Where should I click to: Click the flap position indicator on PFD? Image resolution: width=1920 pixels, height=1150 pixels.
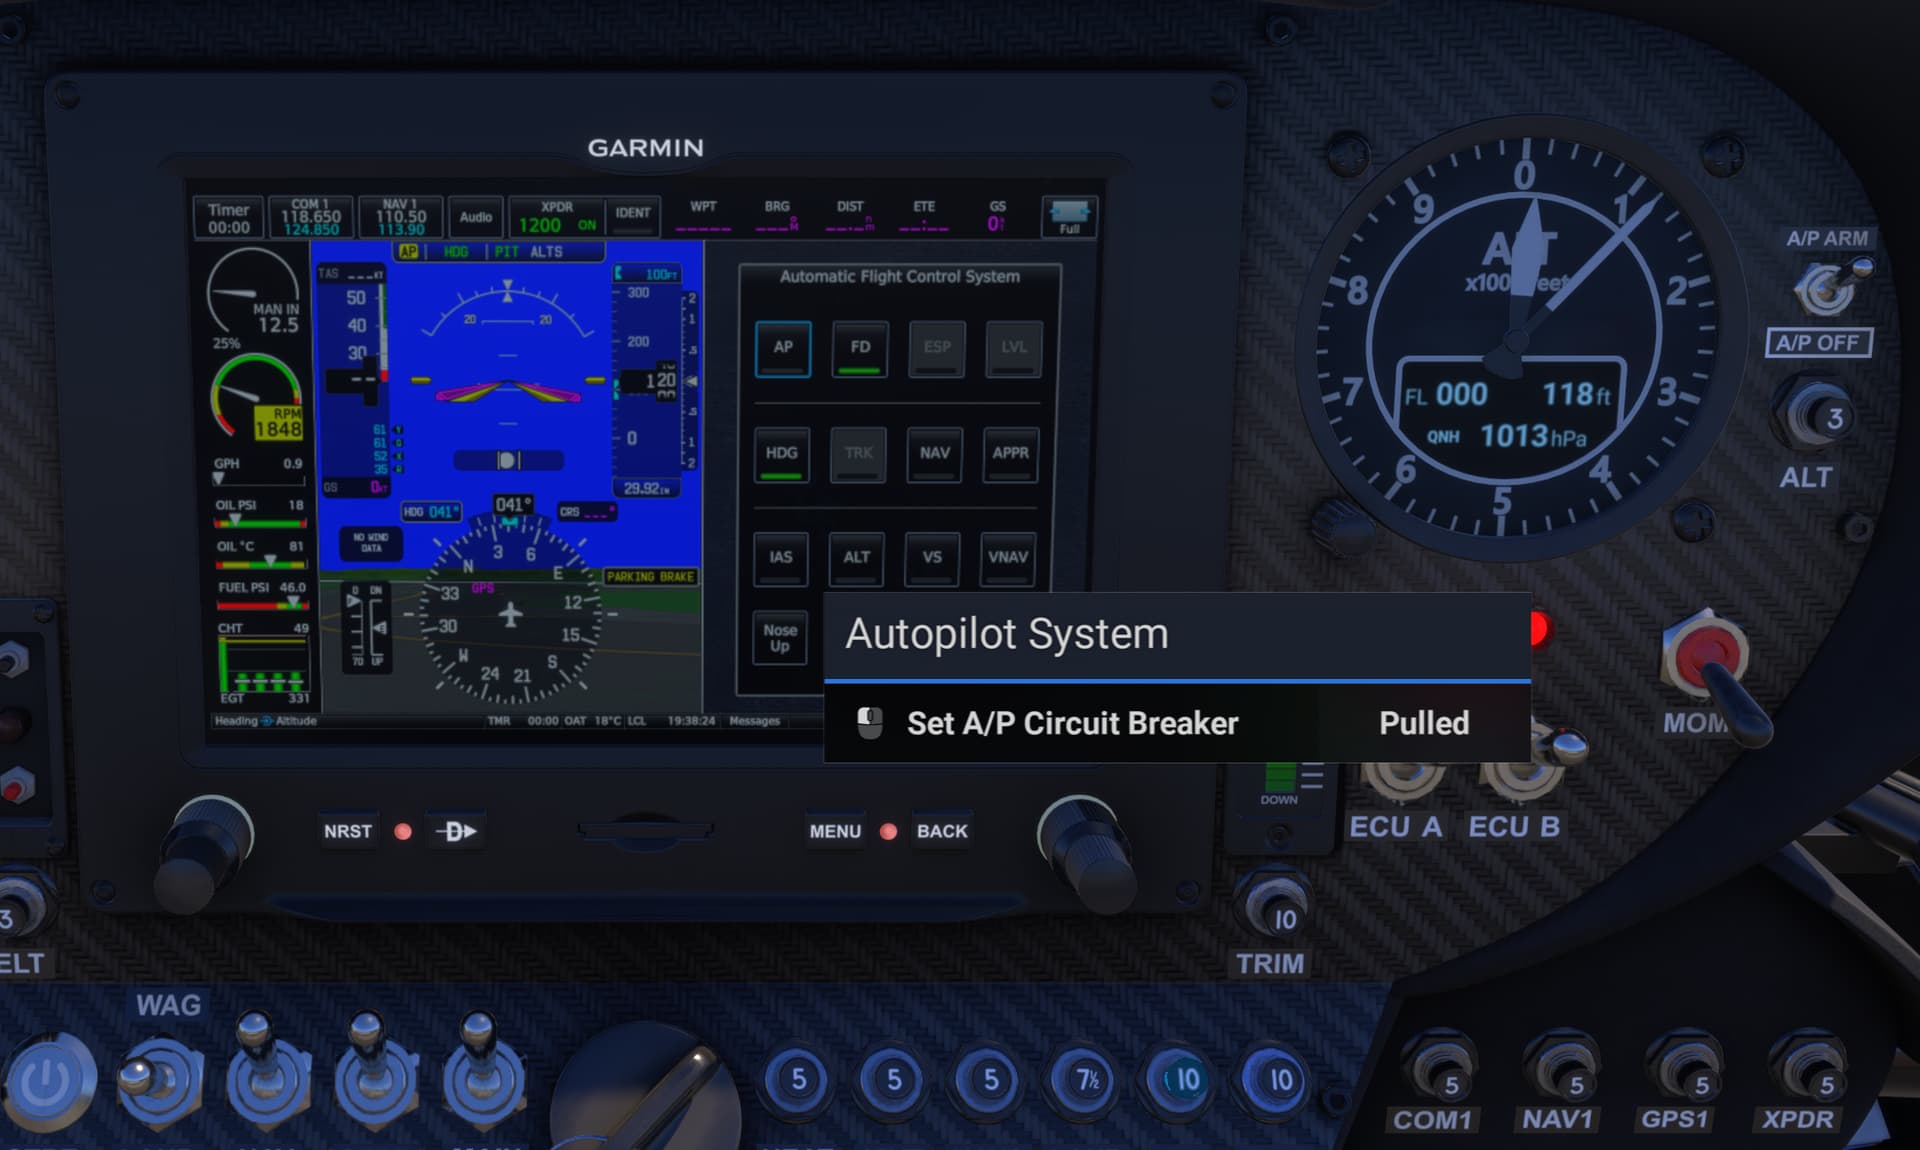tap(366, 627)
